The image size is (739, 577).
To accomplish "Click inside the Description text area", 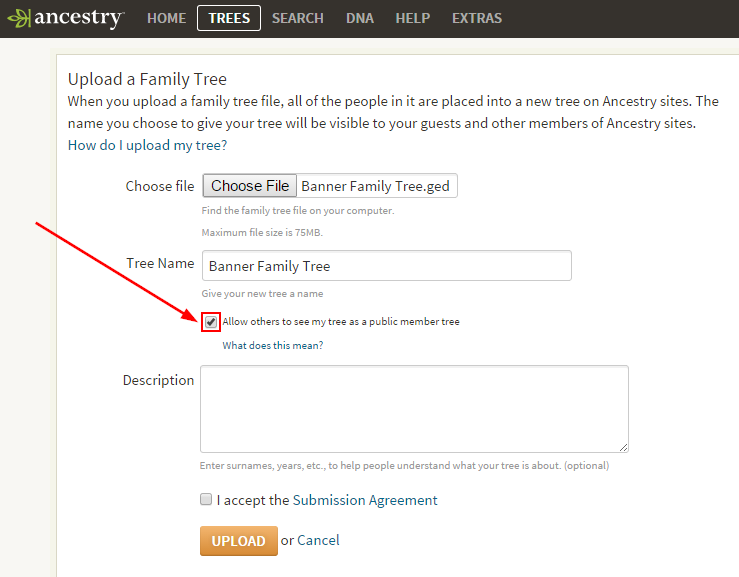I will click(414, 409).
